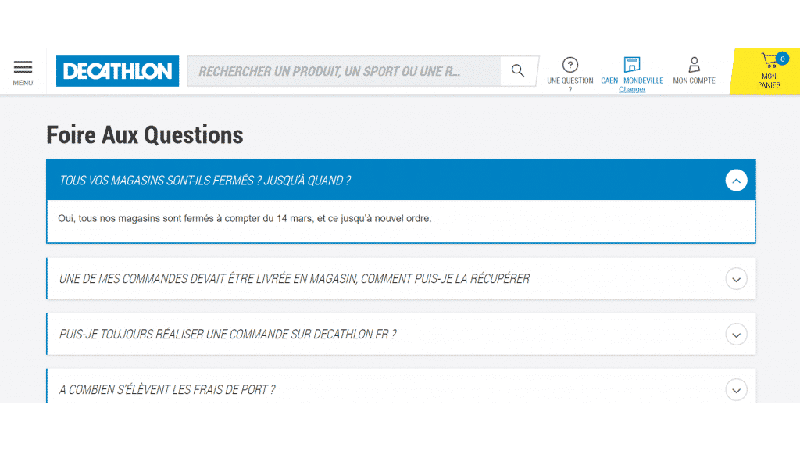Click the 'Tous vos magasins sont-ils fermés' header
Viewport: 800px width, 451px height.
click(205, 180)
